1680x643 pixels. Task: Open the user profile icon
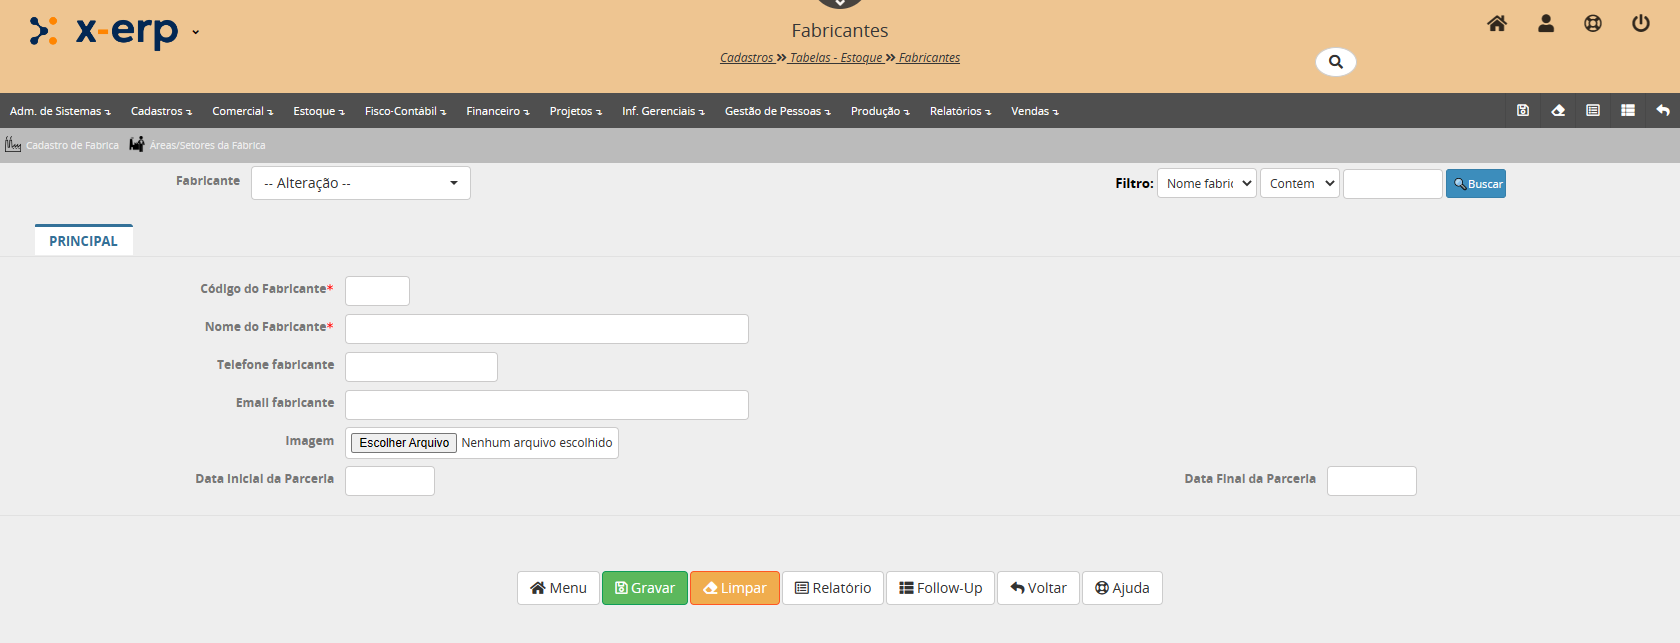(1545, 23)
